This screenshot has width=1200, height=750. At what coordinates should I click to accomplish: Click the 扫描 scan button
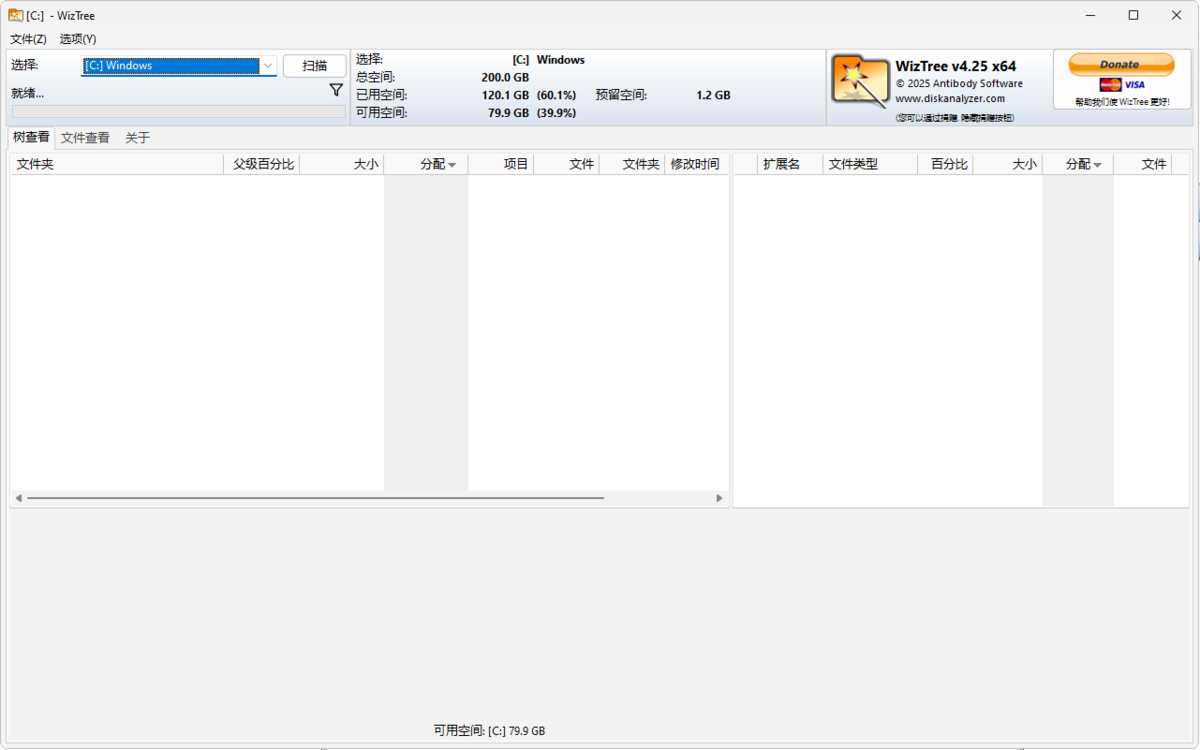pos(315,66)
